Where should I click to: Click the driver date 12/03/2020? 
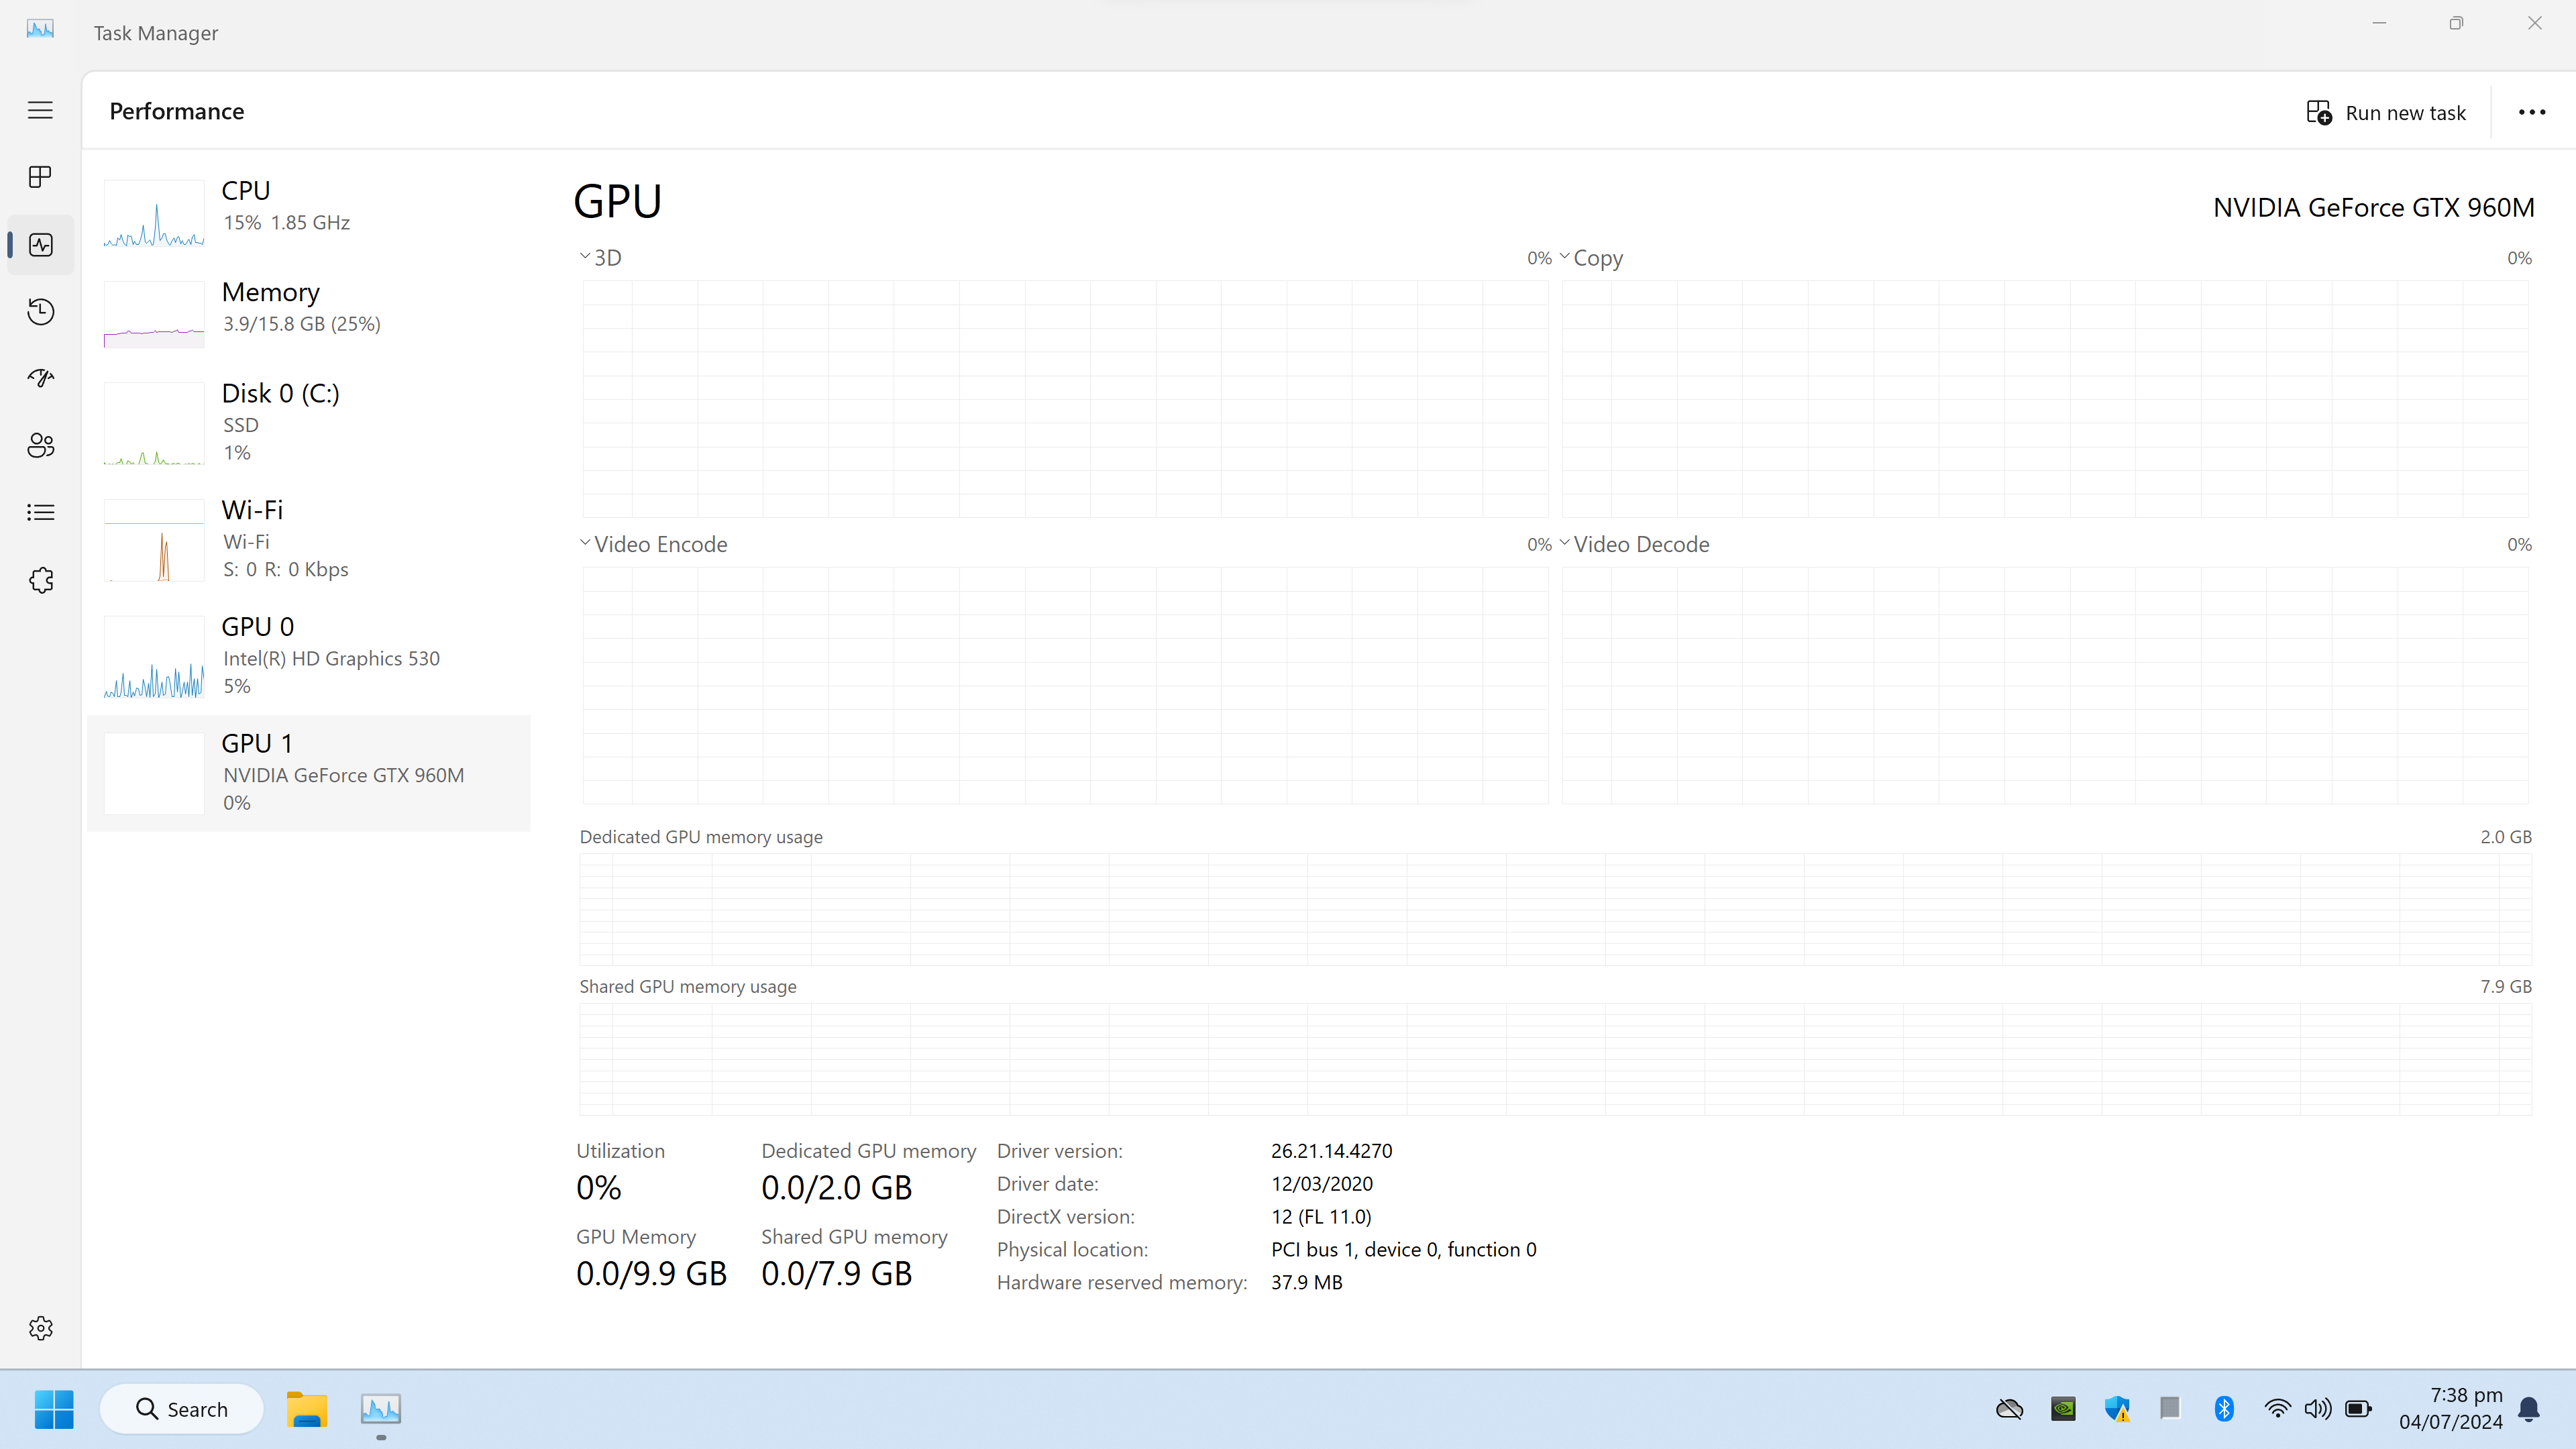1321,1184
